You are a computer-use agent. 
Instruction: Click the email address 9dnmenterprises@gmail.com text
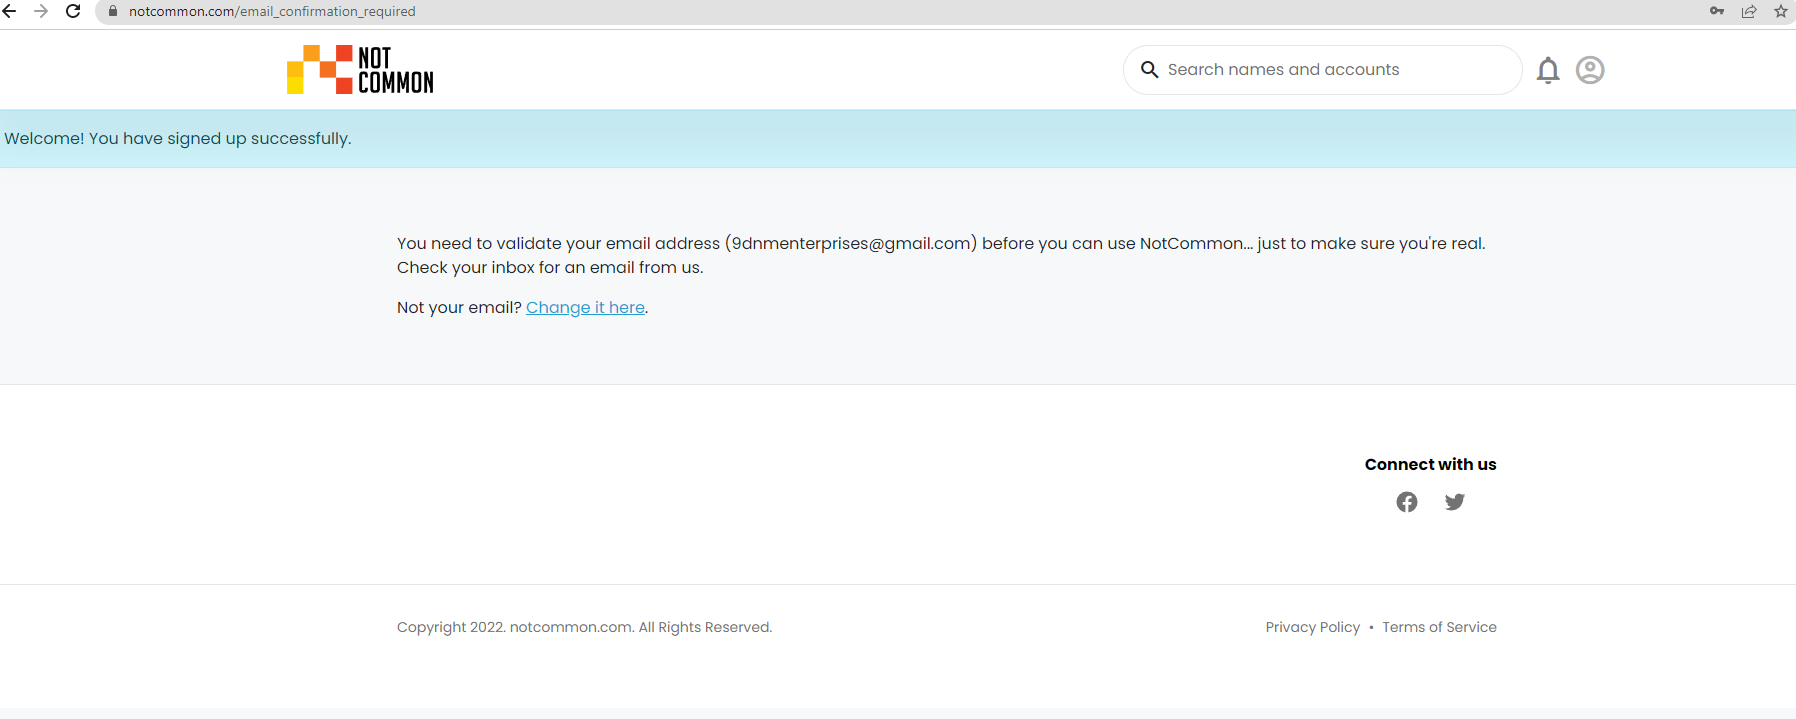[x=852, y=243]
